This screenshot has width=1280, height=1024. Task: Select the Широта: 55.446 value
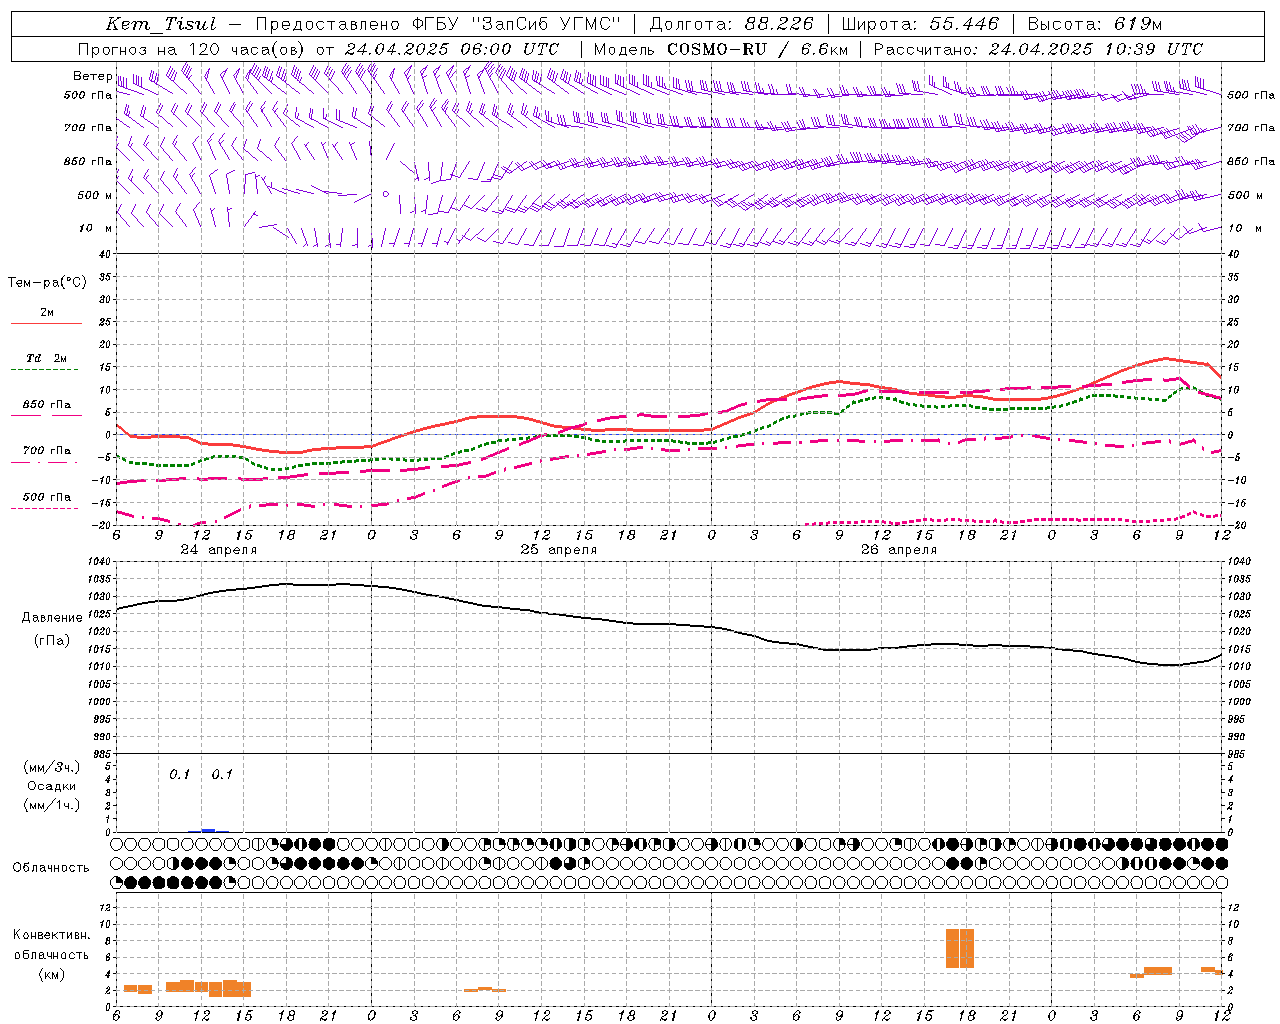pyautogui.click(x=921, y=24)
